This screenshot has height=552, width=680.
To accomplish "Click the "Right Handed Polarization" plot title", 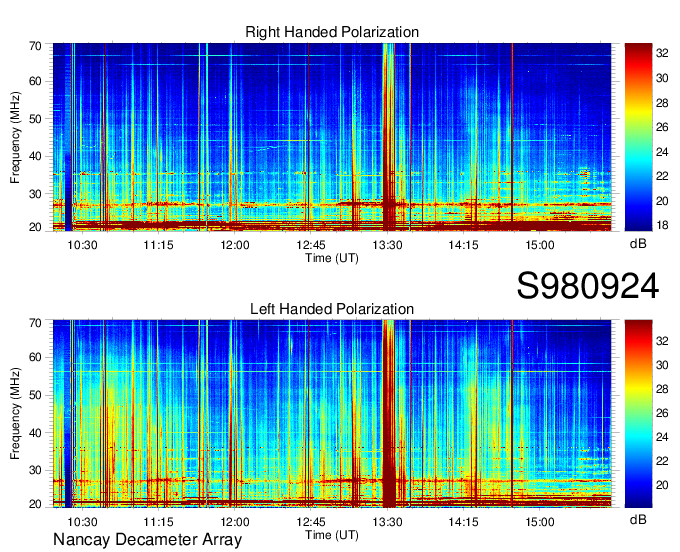I will click(x=332, y=32).
